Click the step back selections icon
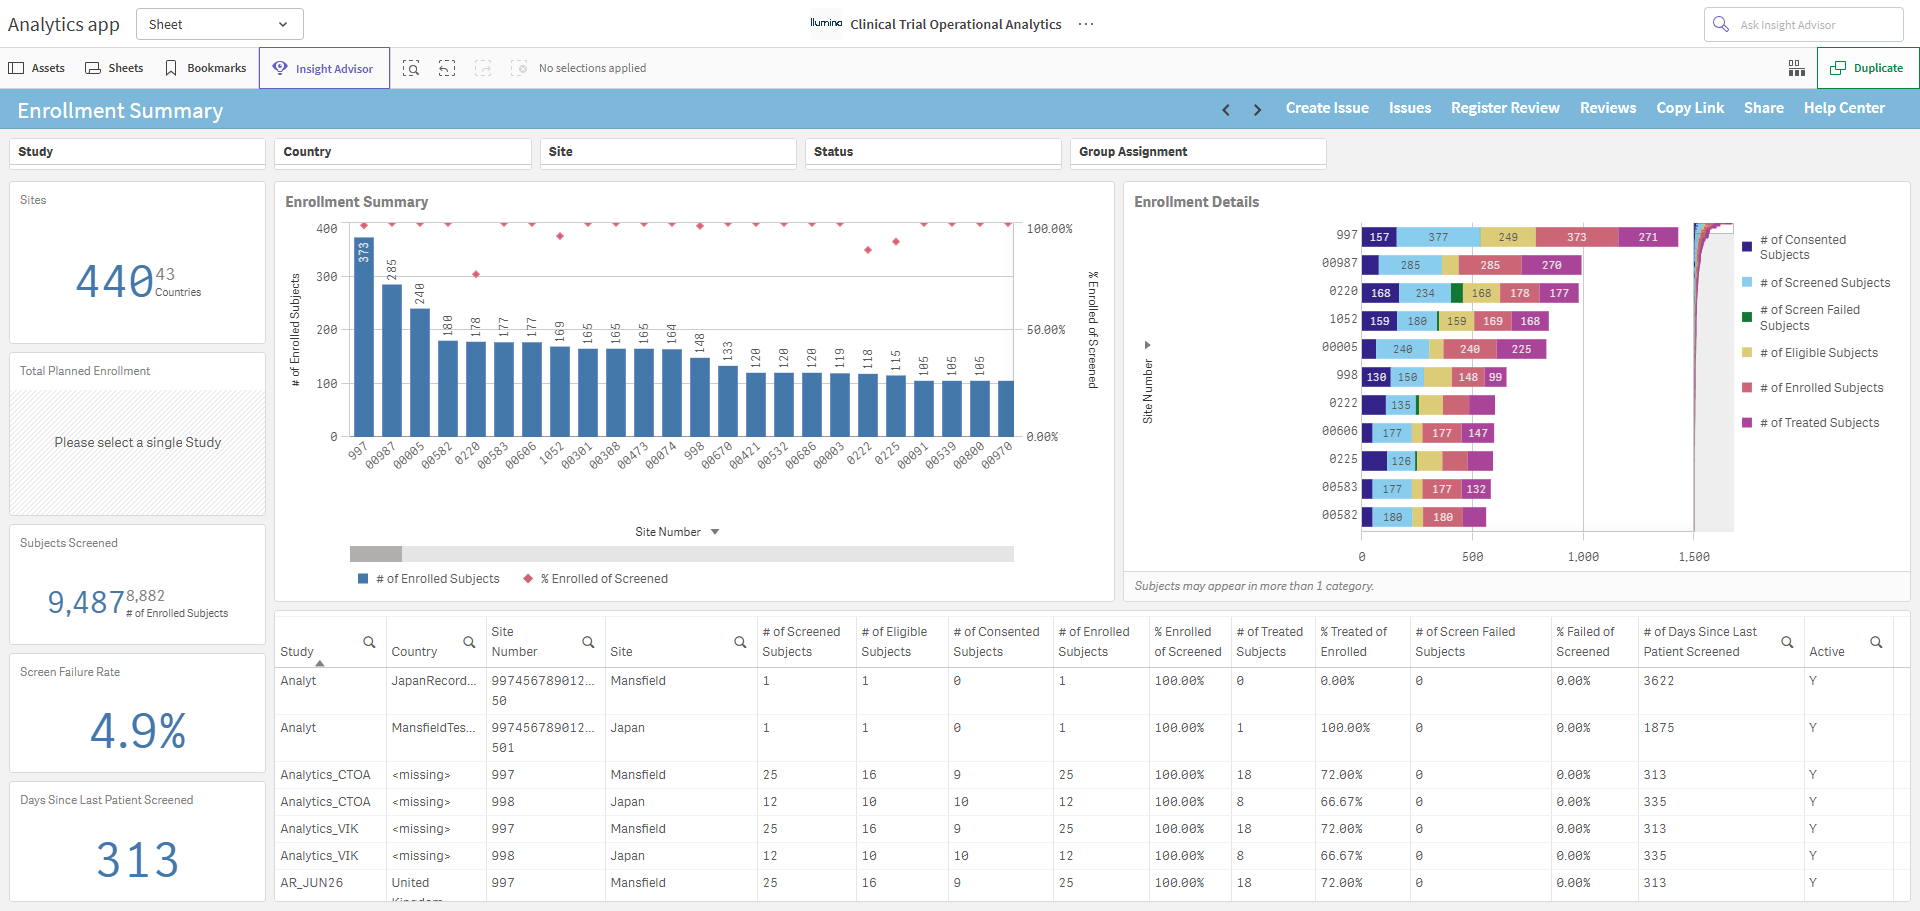 447,68
